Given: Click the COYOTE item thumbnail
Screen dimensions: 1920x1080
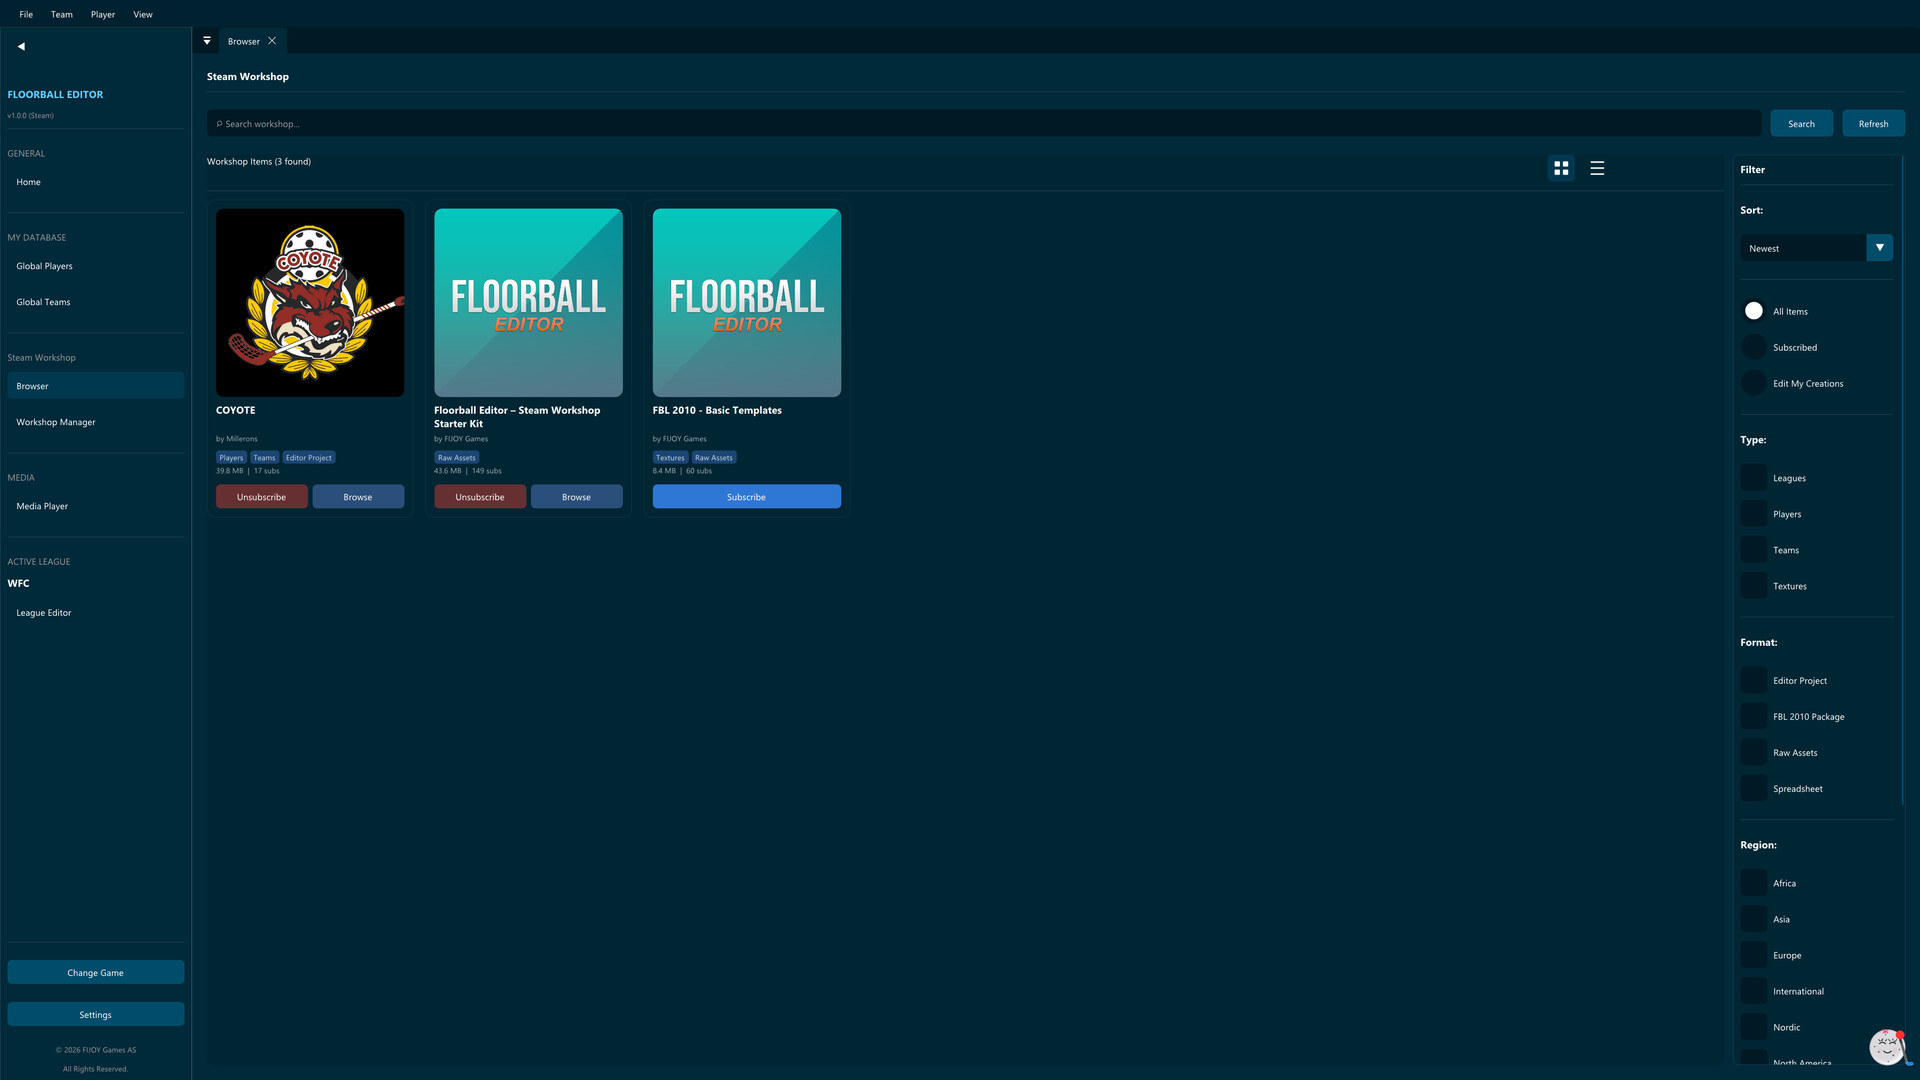Looking at the screenshot, I should click(x=310, y=301).
